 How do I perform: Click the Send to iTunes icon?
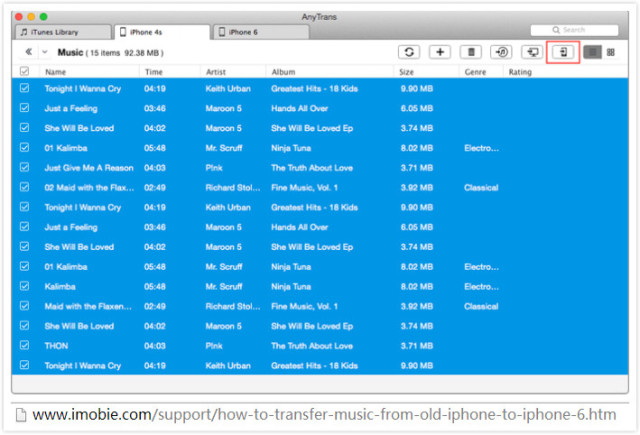[x=502, y=52]
